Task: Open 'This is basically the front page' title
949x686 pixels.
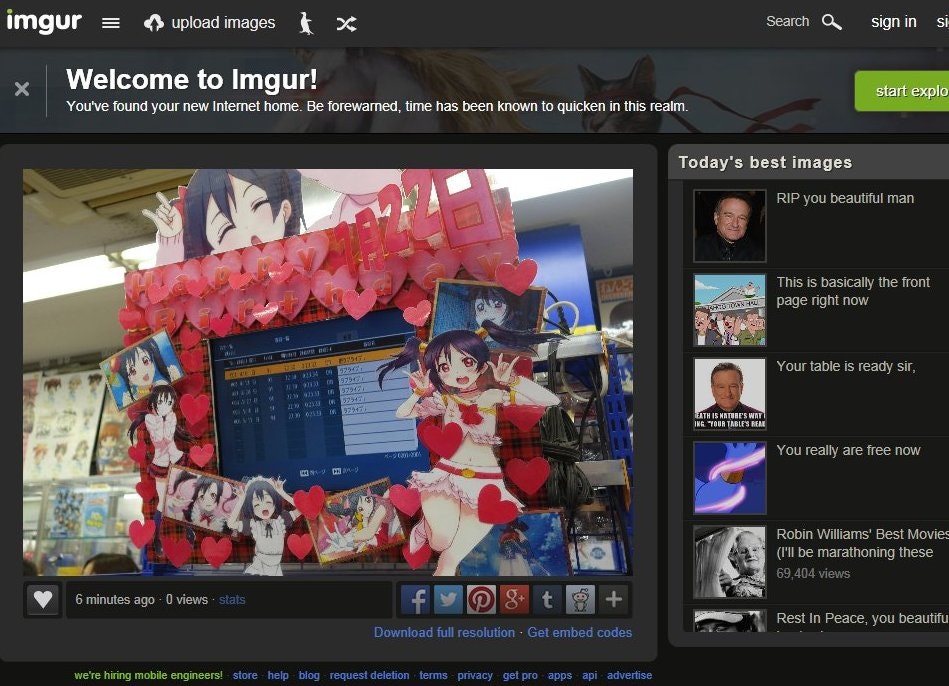Action: point(853,291)
